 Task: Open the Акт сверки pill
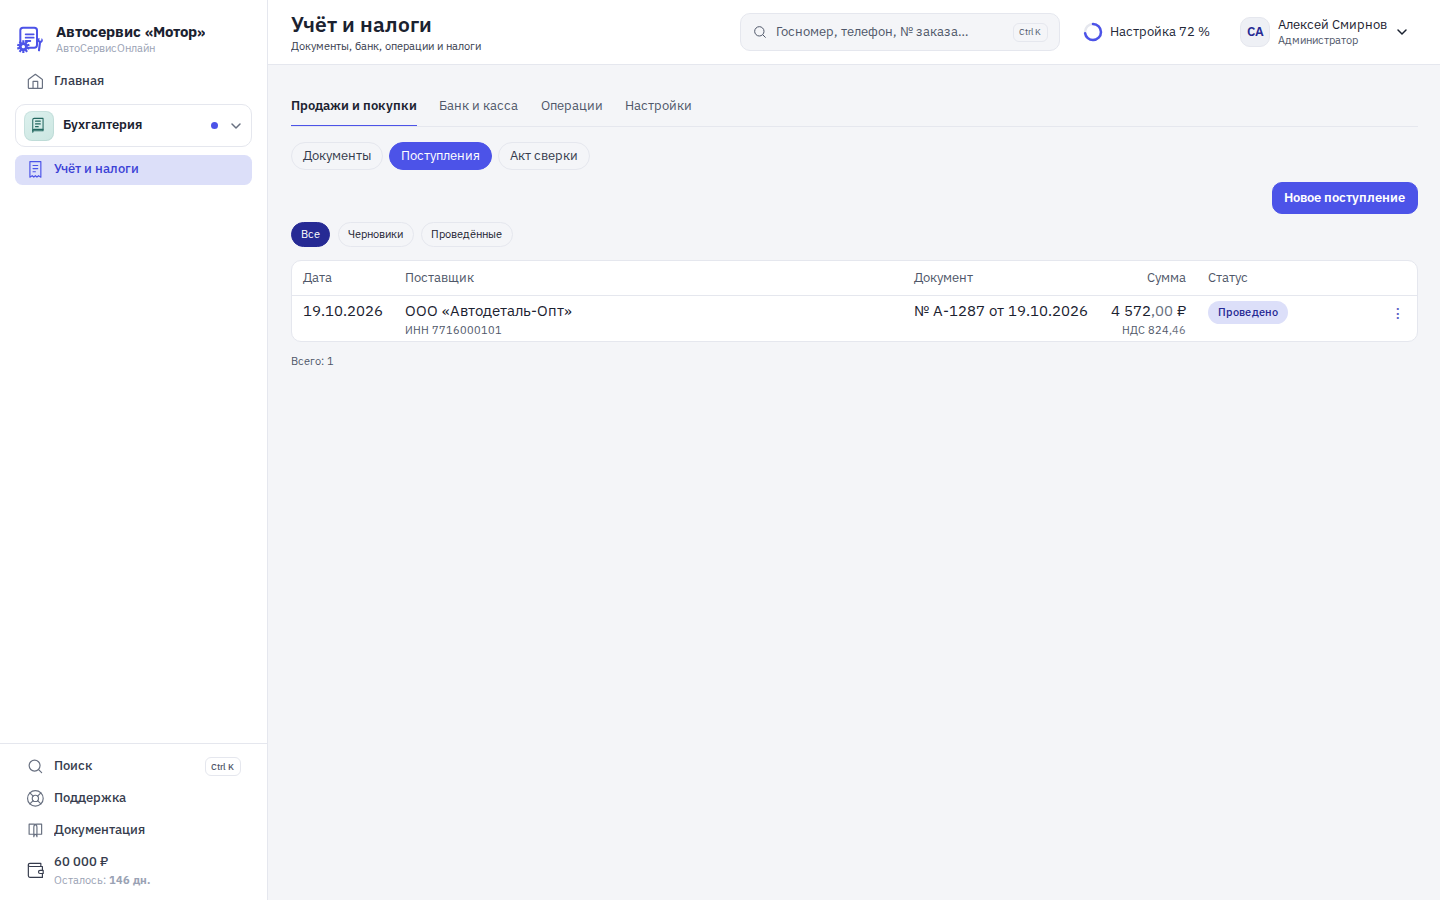(543, 156)
